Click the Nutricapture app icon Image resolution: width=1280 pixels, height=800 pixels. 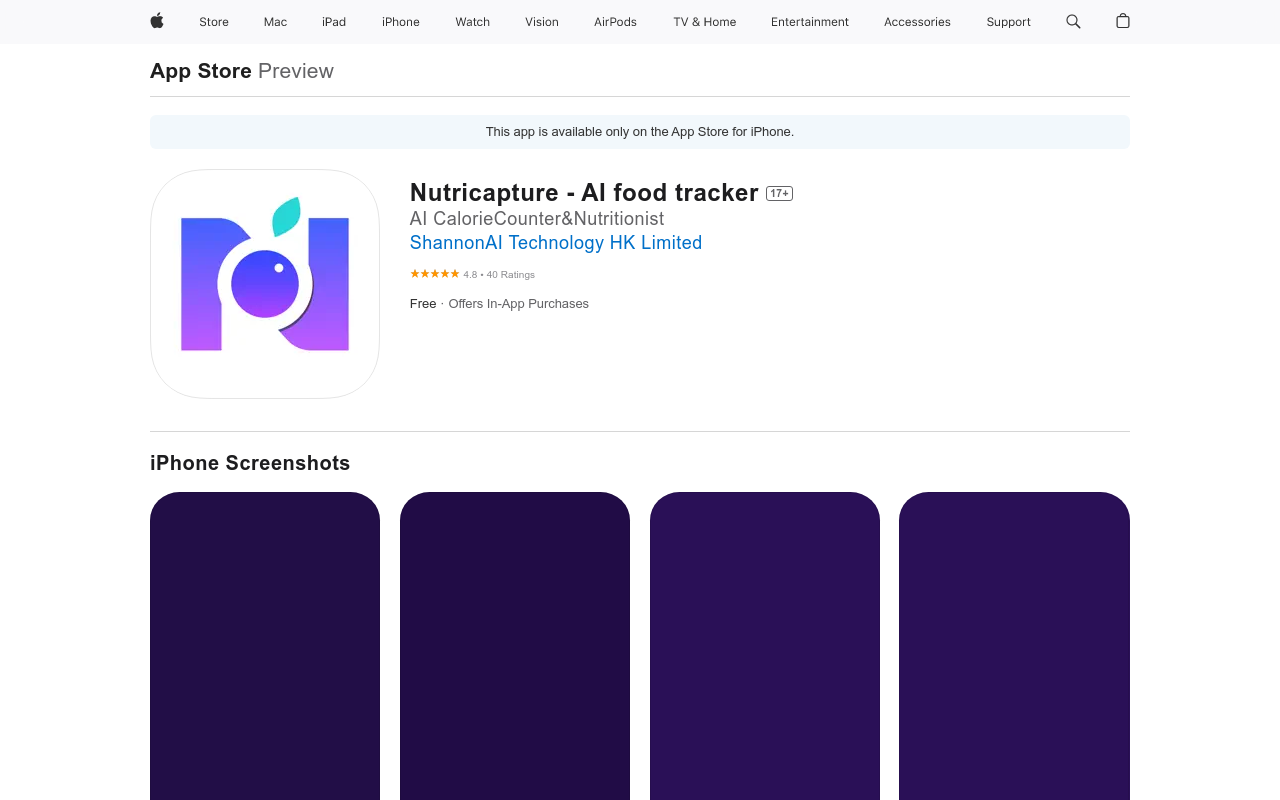coord(265,284)
